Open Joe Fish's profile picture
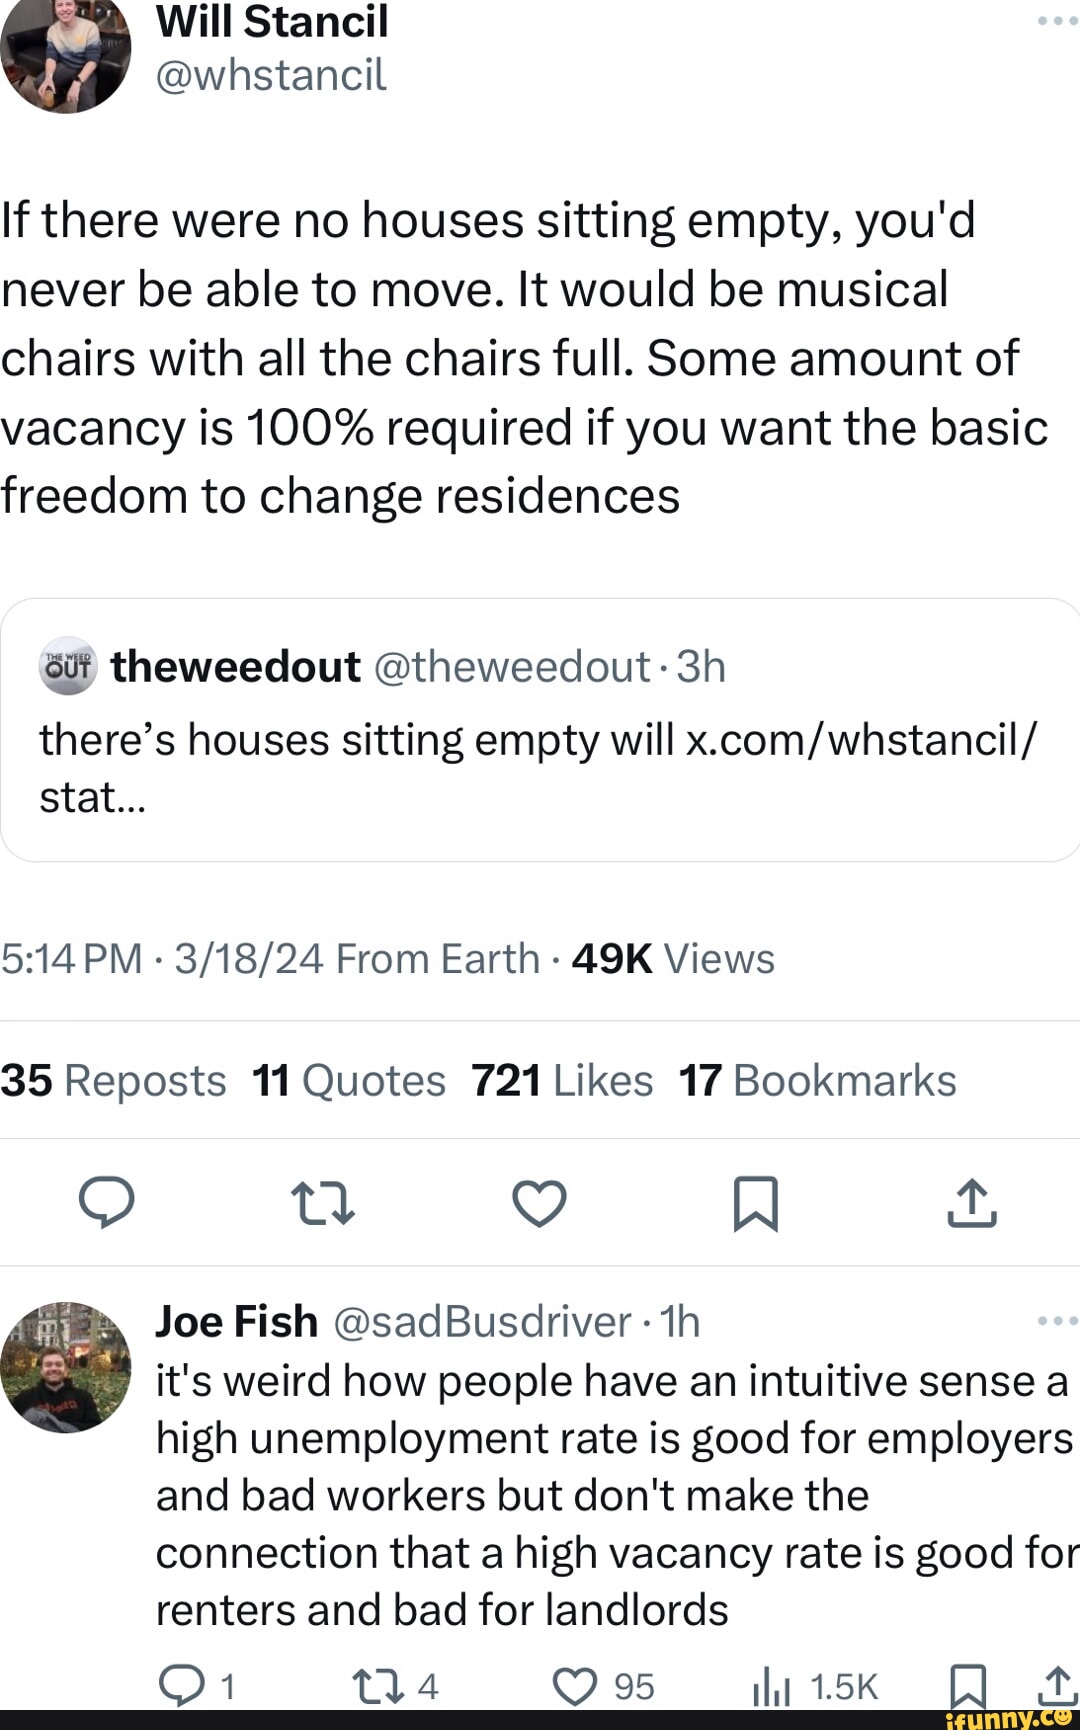1080x1730 pixels. [66, 1367]
